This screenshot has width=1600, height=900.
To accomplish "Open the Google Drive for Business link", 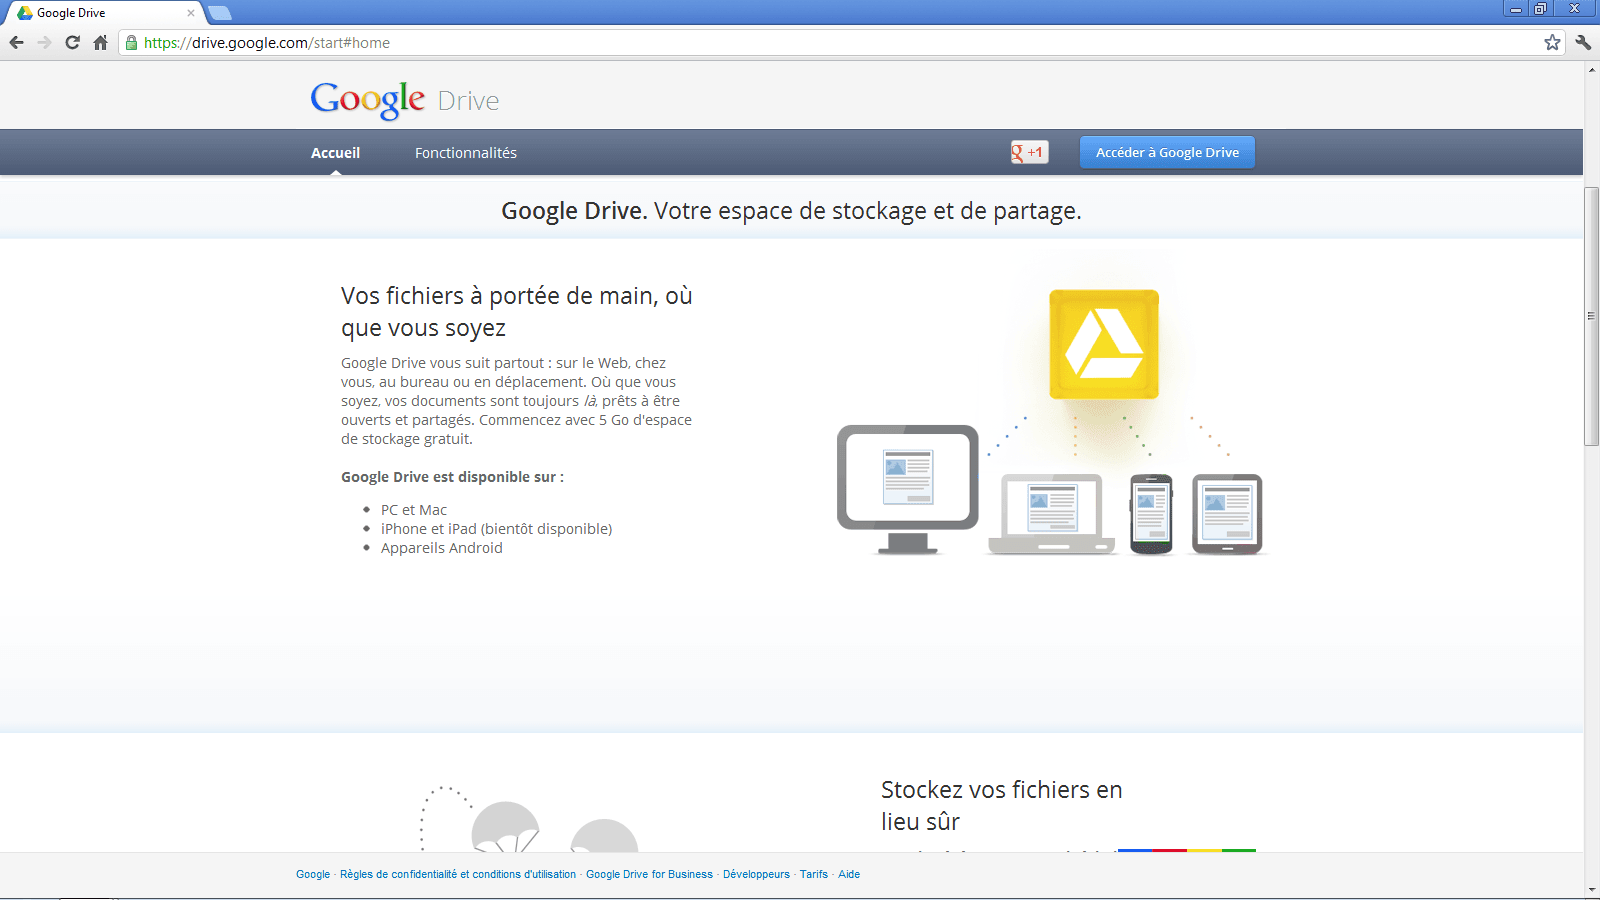I will (x=649, y=874).
